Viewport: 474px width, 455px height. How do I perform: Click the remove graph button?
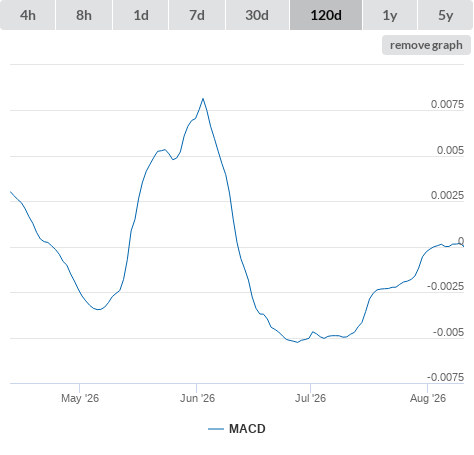pyautogui.click(x=426, y=45)
